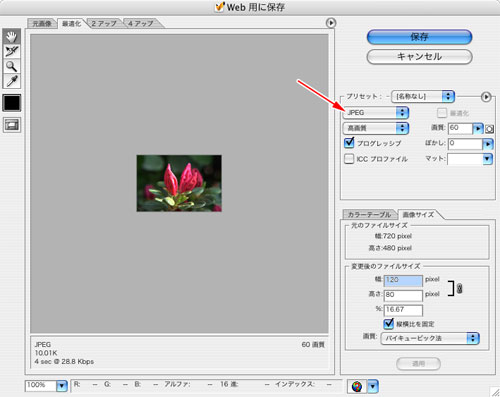This screenshot has width=500, height=397.
Task: Click the 10.01K file size text
Action: (x=46, y=353)
